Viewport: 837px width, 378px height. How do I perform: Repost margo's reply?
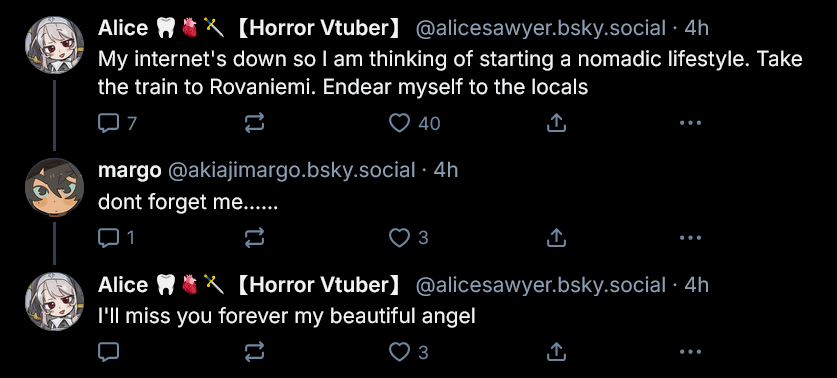pos(255,238)
